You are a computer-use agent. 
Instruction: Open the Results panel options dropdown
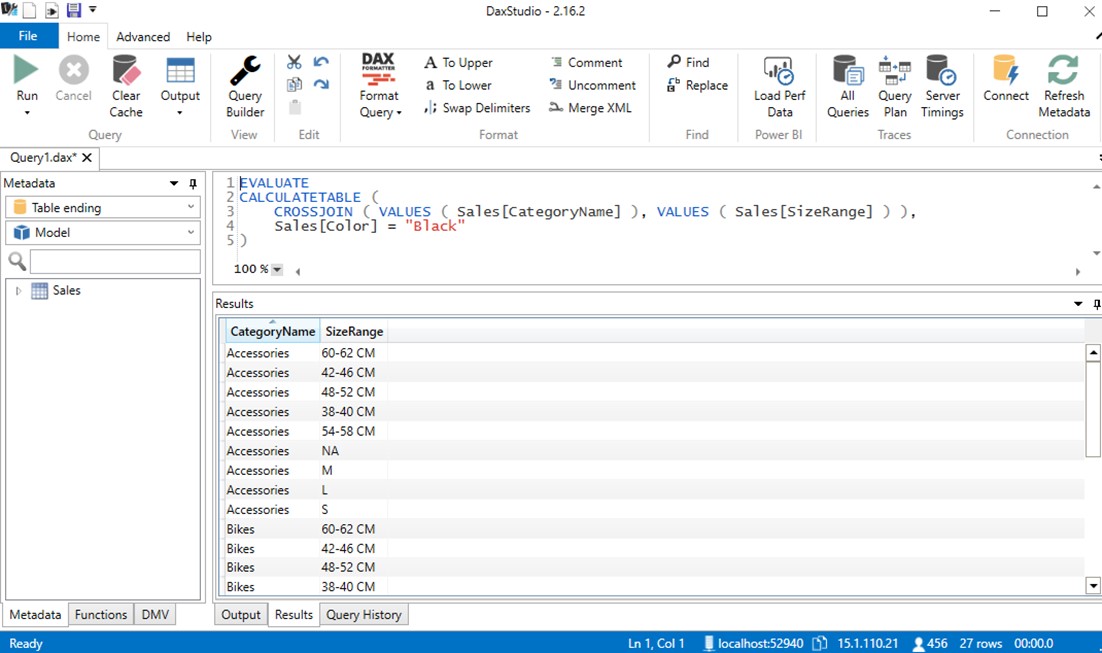coord(1078,304)
